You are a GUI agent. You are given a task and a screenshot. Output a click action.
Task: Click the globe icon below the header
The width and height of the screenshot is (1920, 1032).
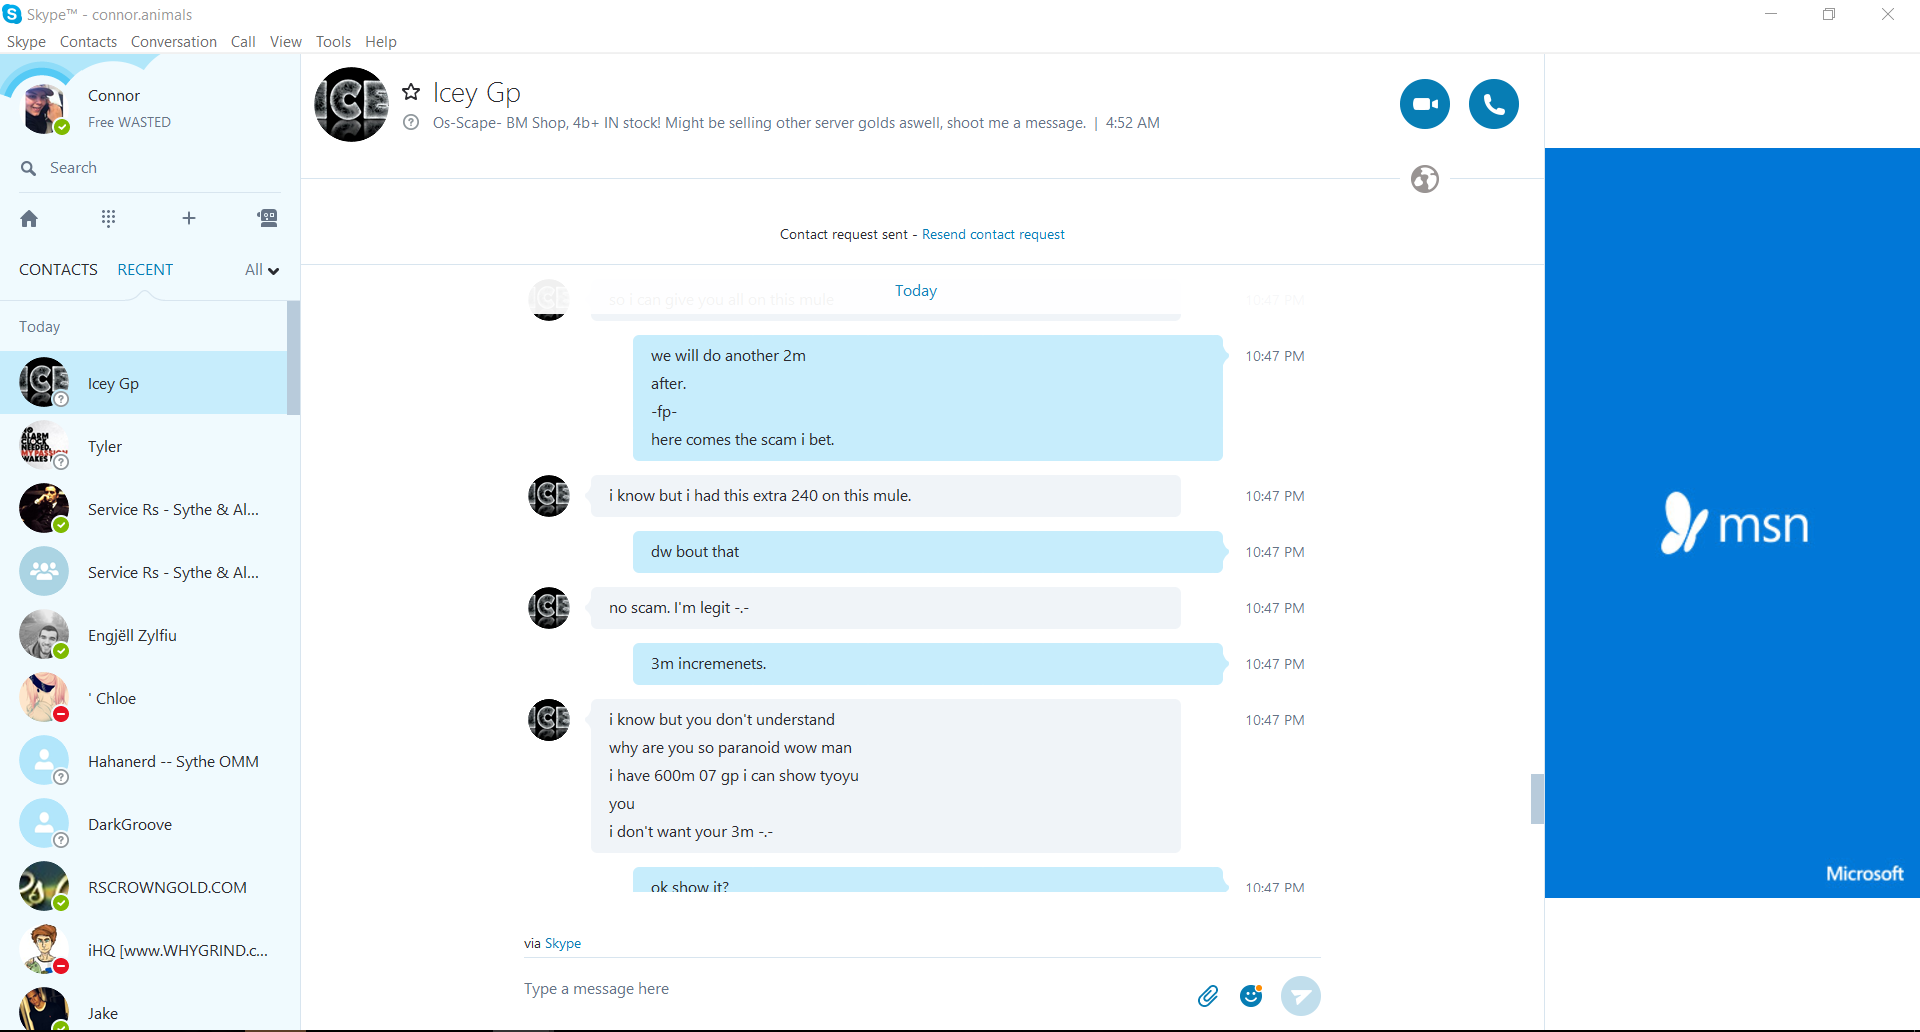pos(1424,179)
